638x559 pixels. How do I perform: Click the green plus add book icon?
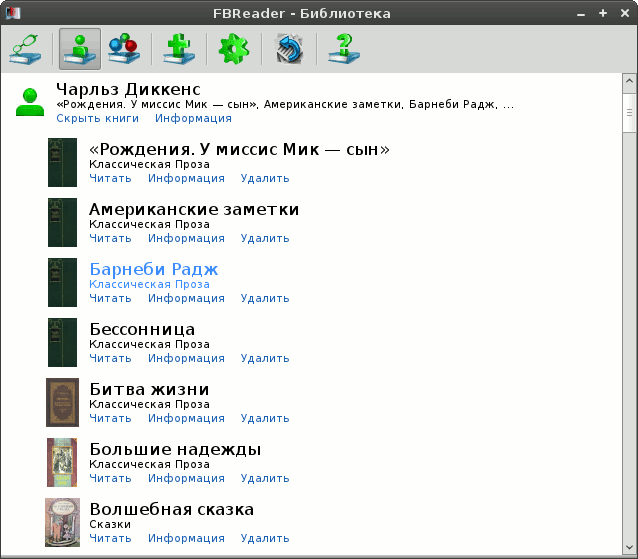tap(179, 49)
